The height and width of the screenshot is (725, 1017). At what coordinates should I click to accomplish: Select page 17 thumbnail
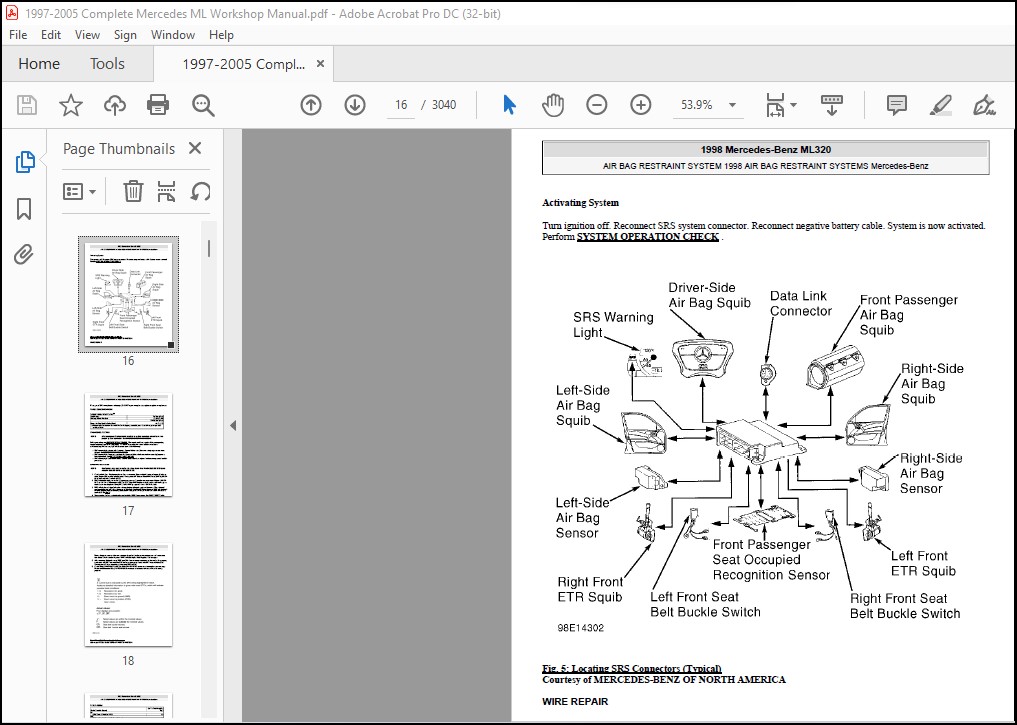[128, 445]
